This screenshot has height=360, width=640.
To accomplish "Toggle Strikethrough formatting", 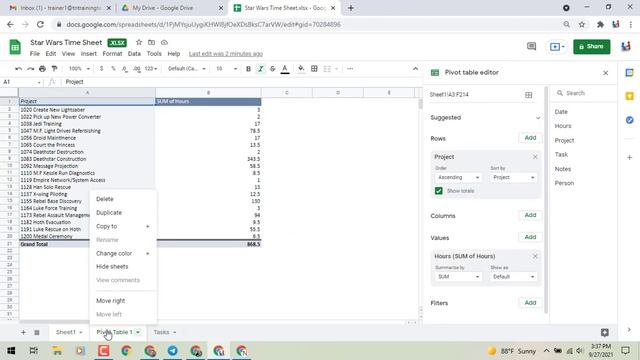I will [x=273, y=69].
